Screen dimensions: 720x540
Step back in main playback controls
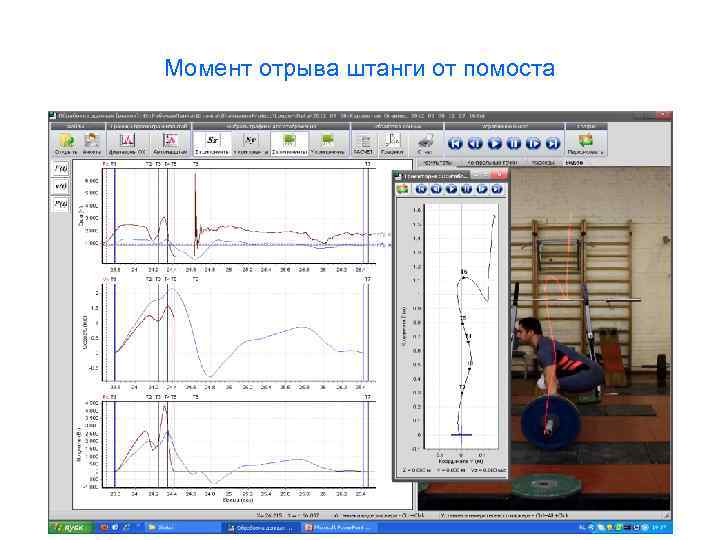point(475,144)
